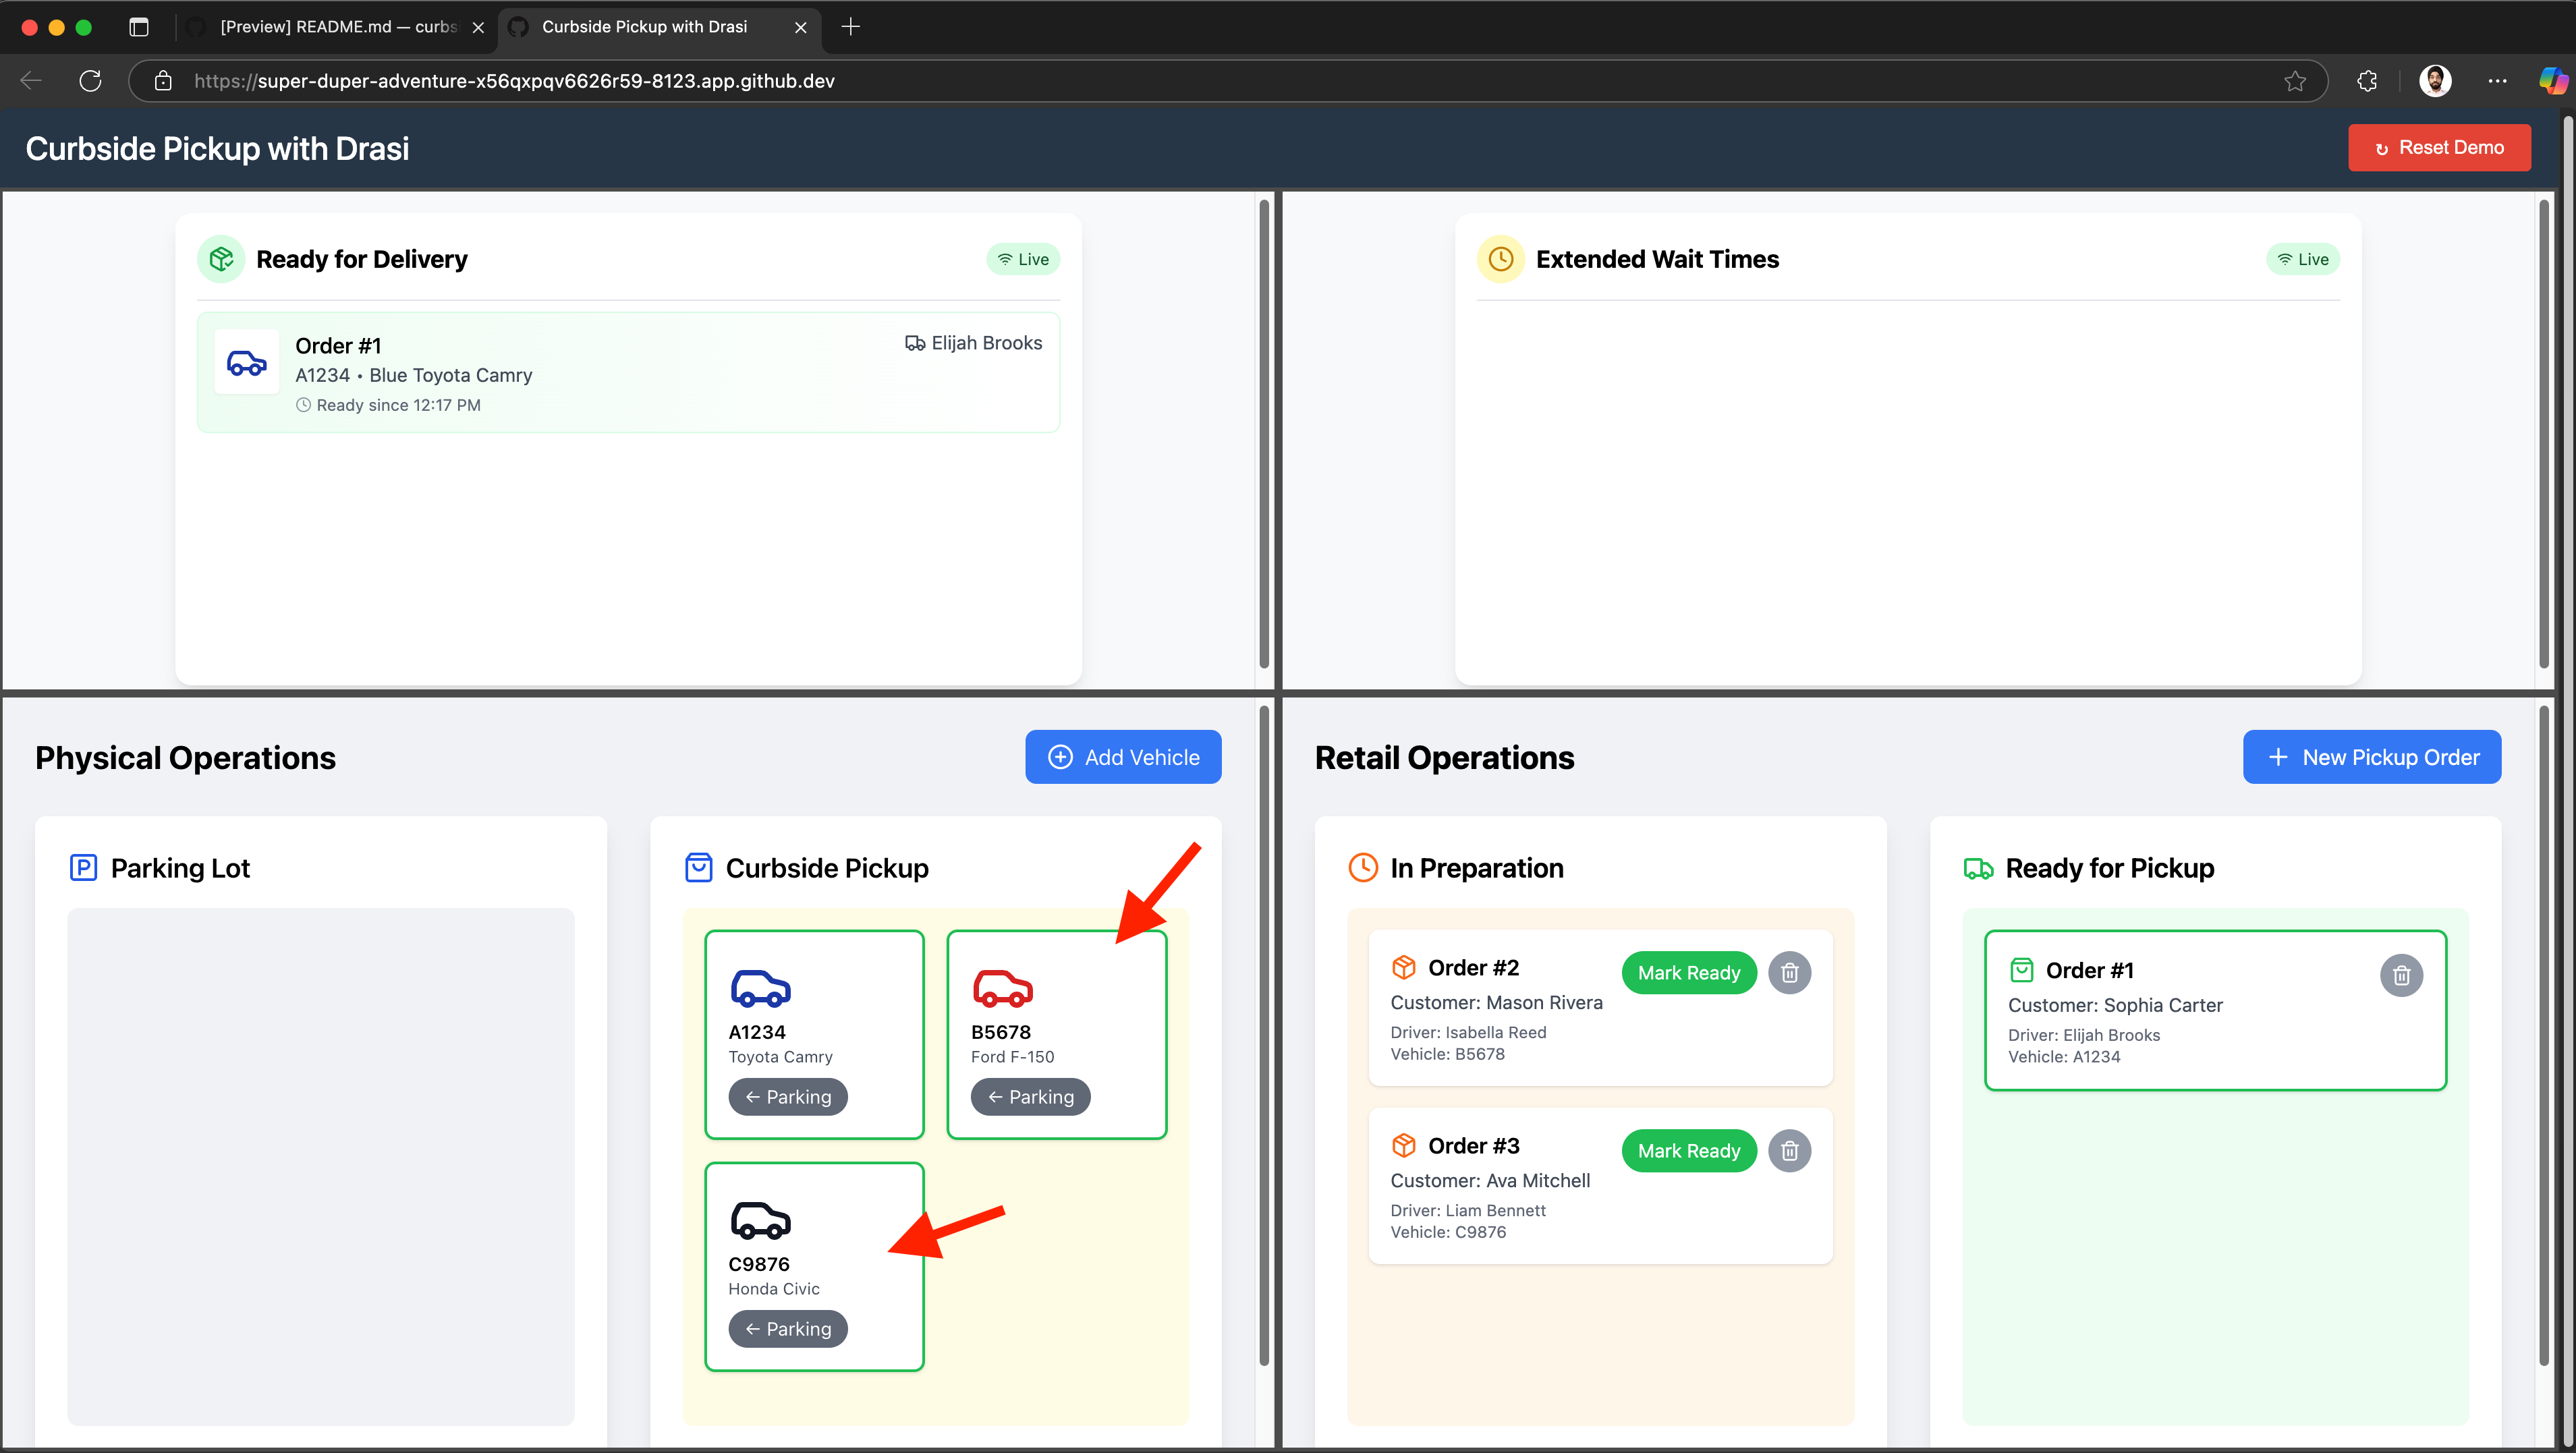Delete Order #2 using trash icon
Screen dimensions: 2576x1453
(1789, 972)
